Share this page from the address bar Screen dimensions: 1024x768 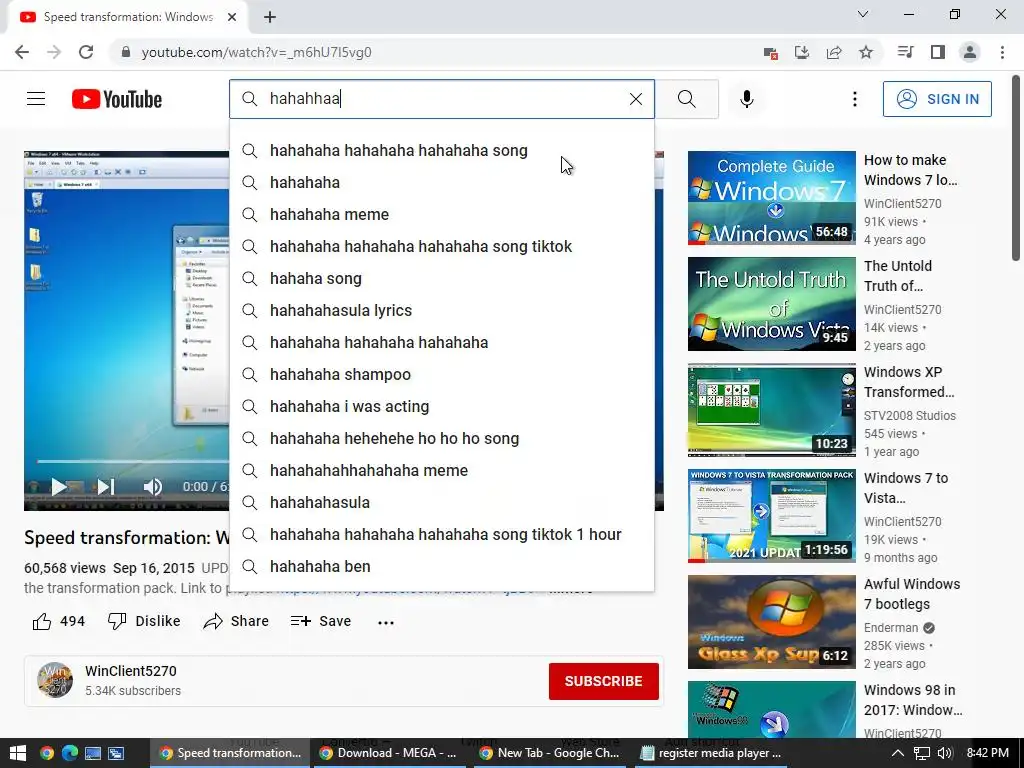834,52
